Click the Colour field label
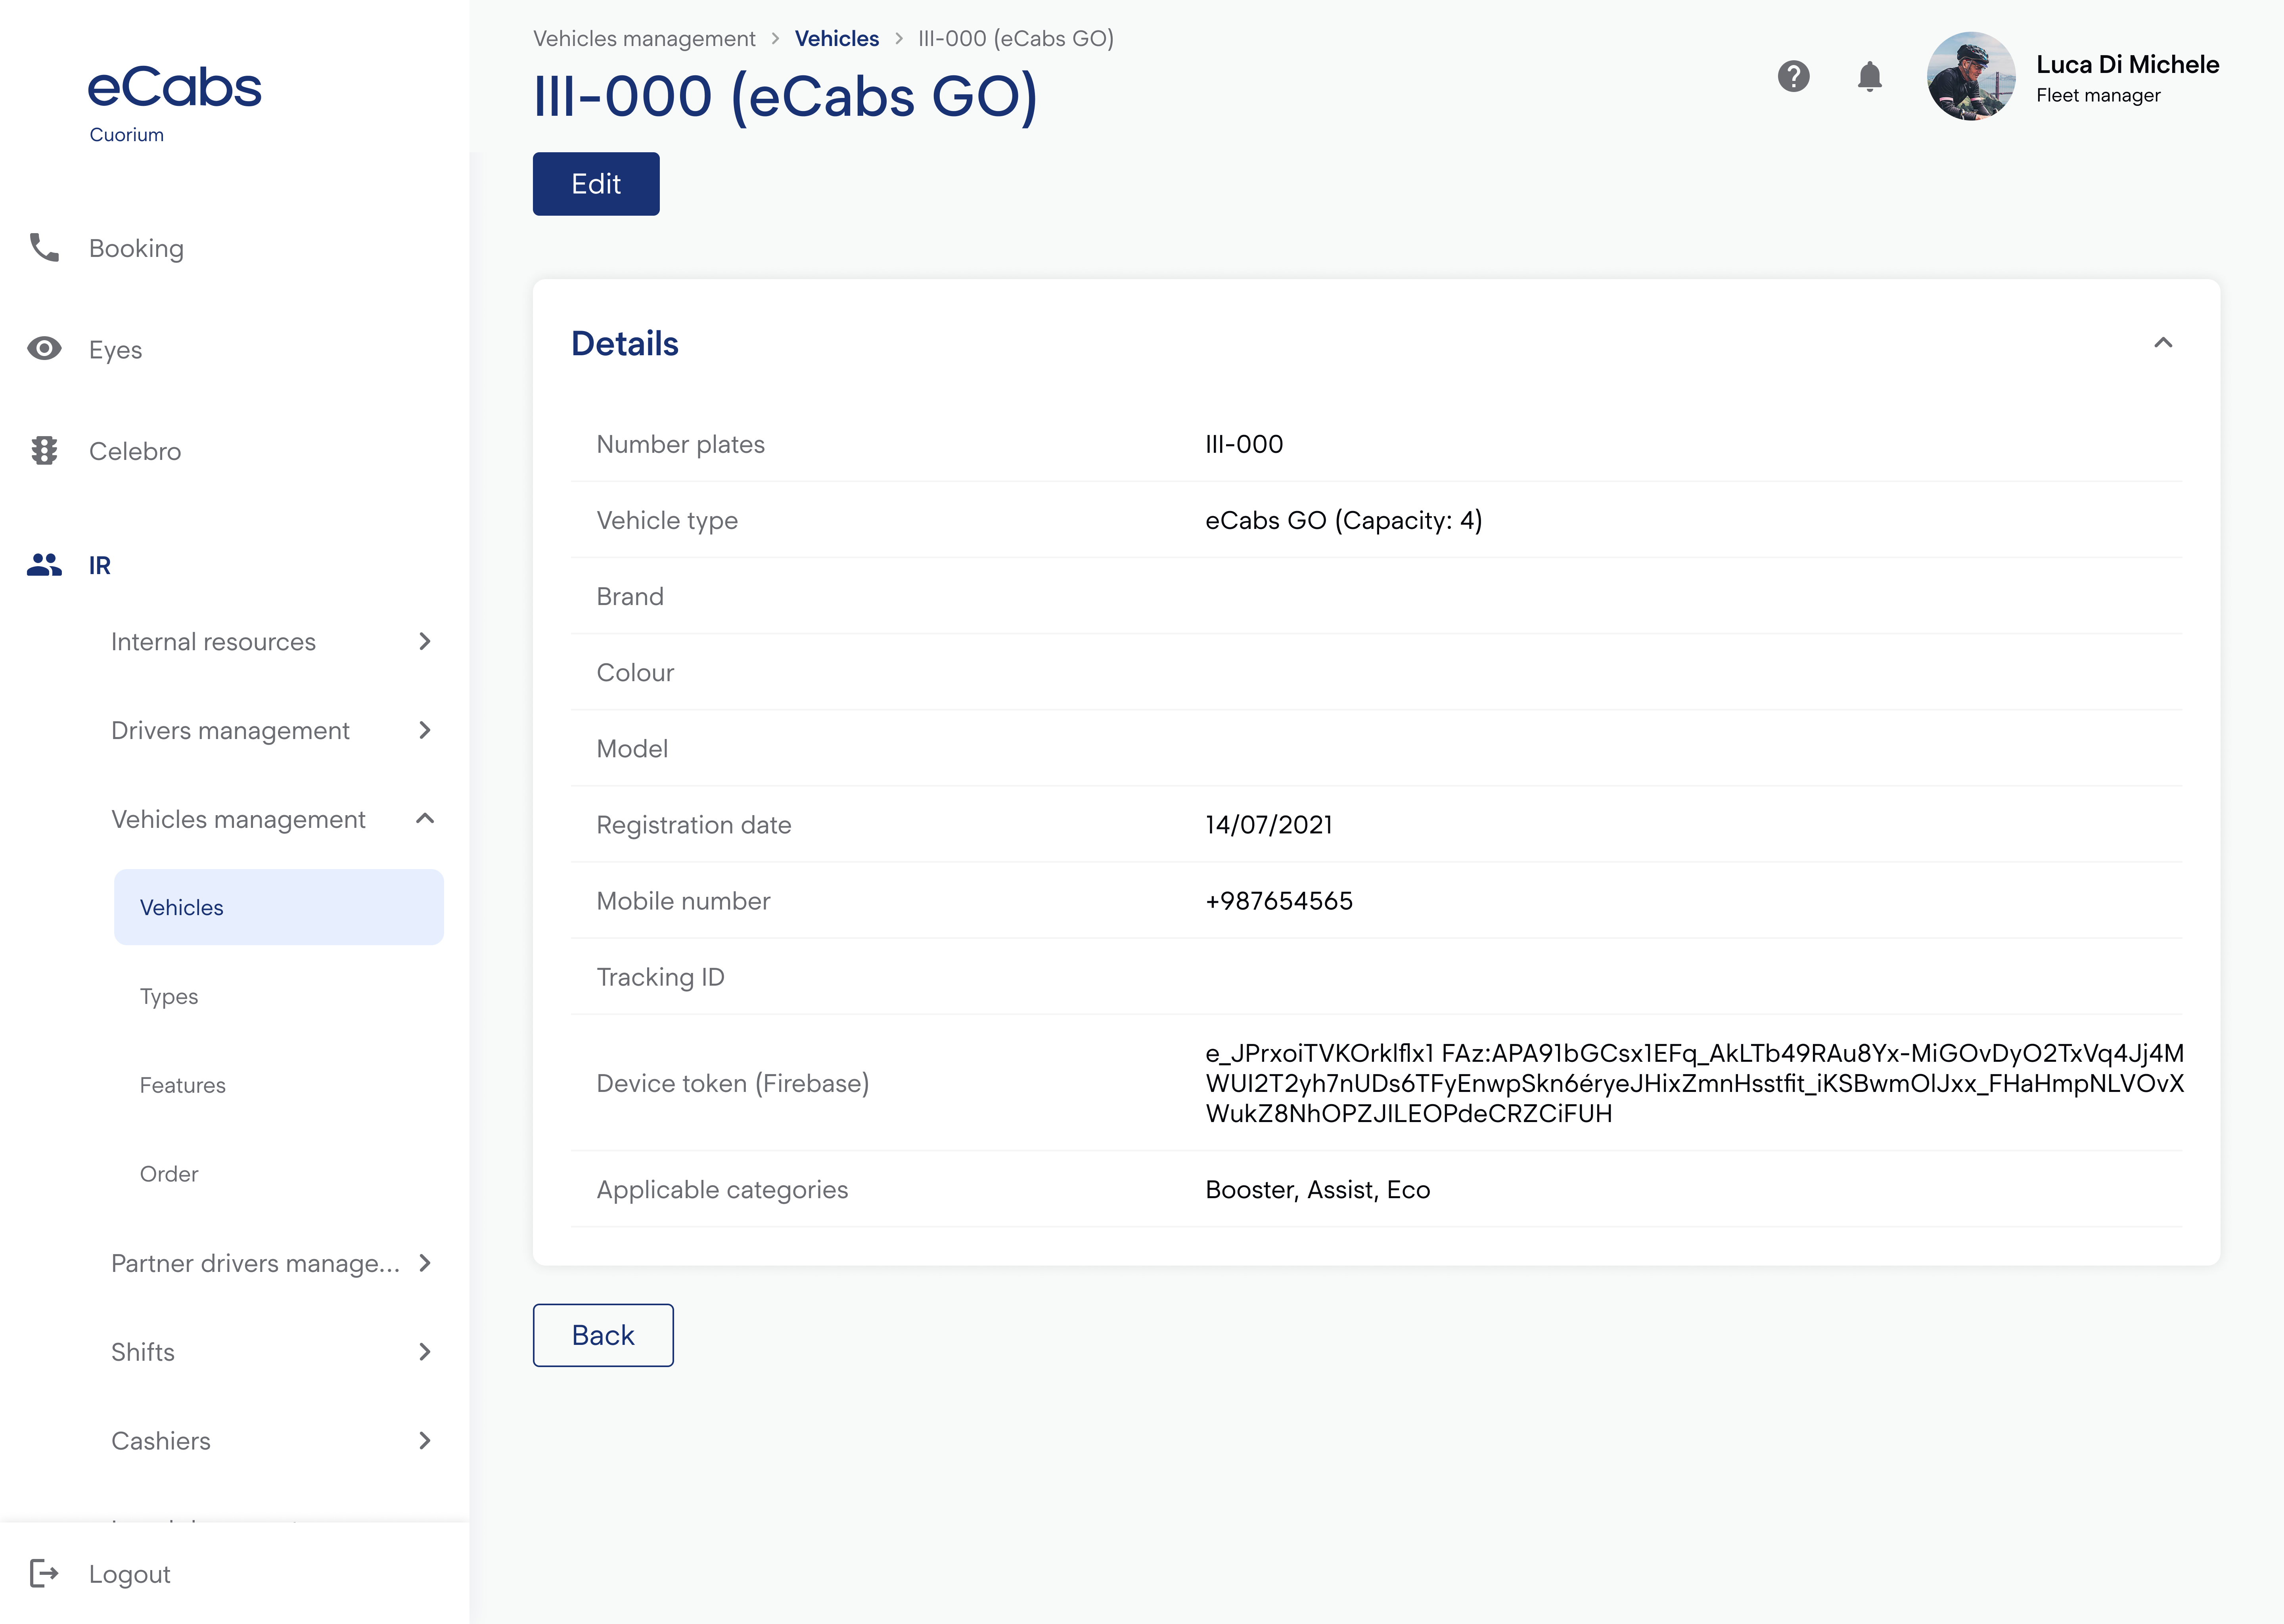Image resolution: width=2284 pixels, height=1624 pixels. (x=635, y=672)
